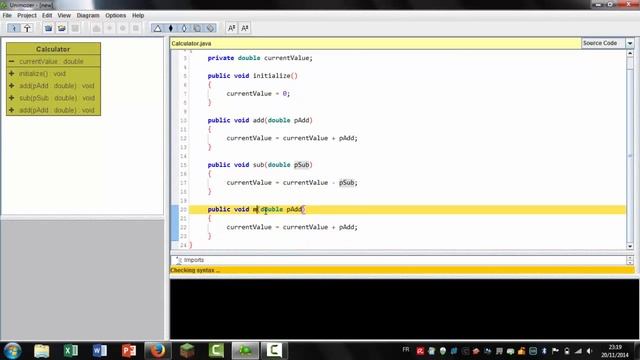Viewport: 640px width, 360px height.
Task: Click line 'currentValue = 0;'
Action: pyautogui.click(x=258, y=93)
